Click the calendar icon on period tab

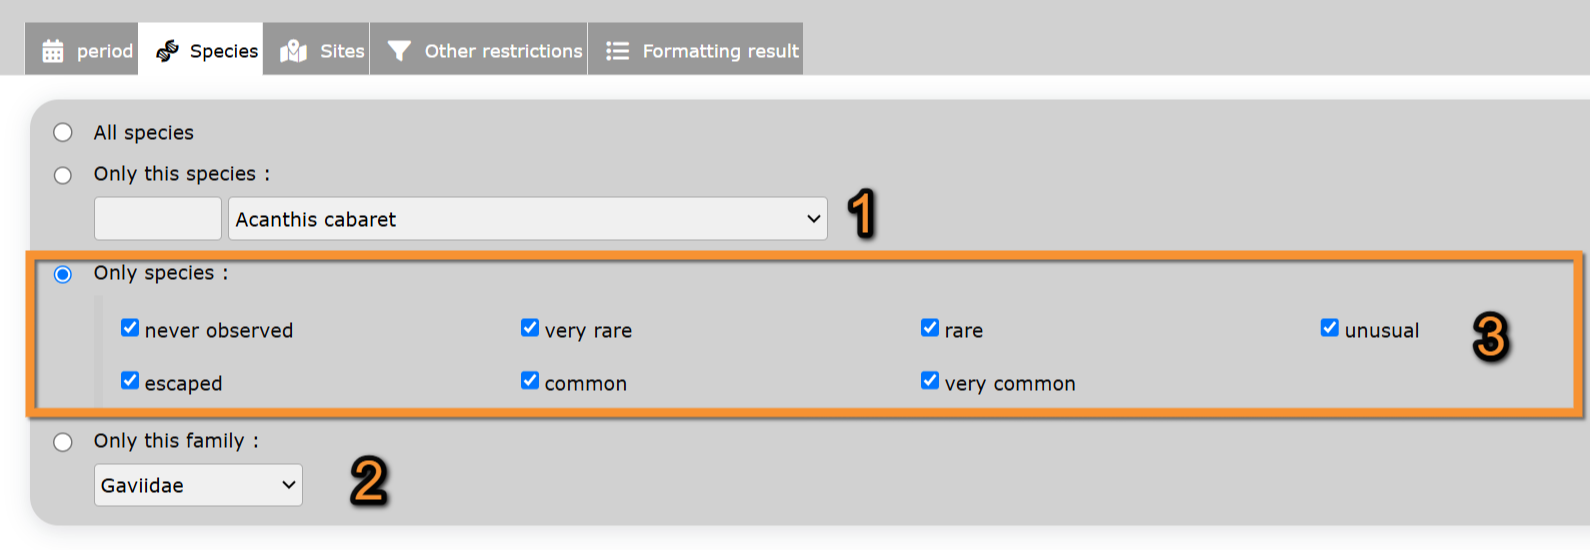click(53, 51)
